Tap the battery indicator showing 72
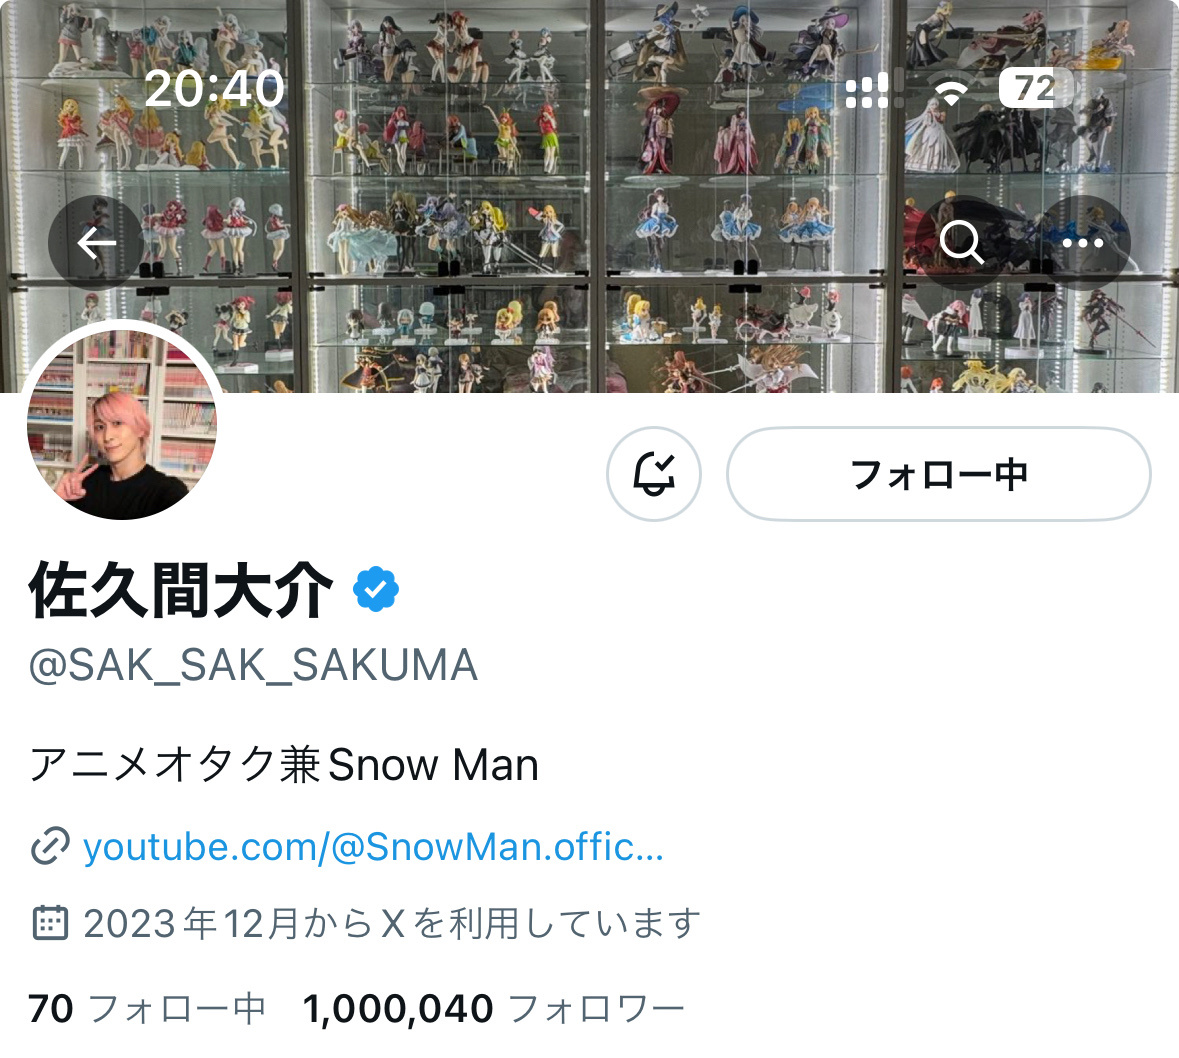1179x1058 pixels. click(1036, 89)
